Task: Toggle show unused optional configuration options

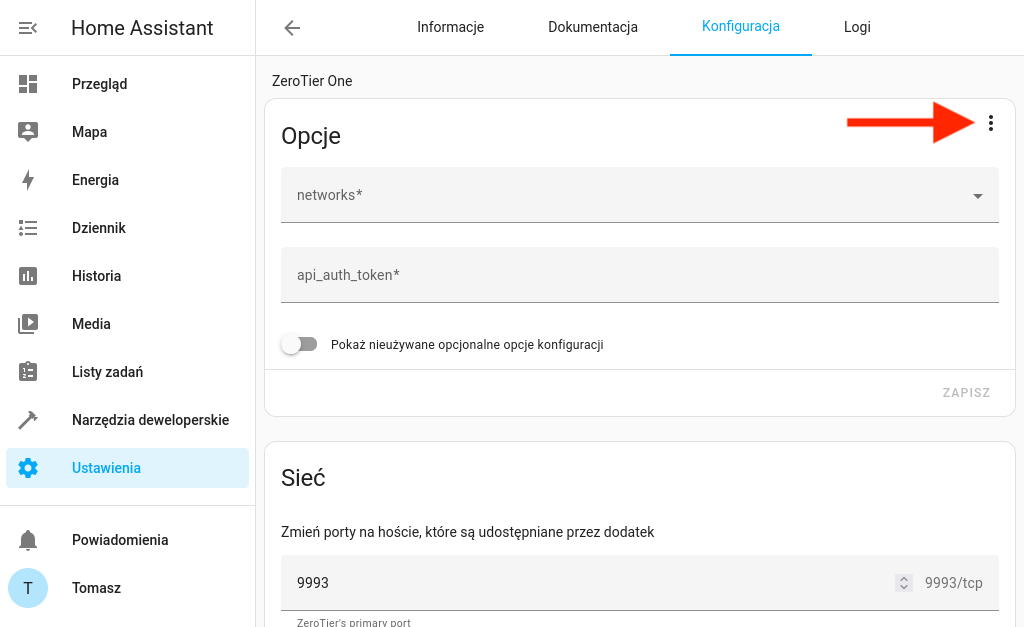Action: click(299, 345)
